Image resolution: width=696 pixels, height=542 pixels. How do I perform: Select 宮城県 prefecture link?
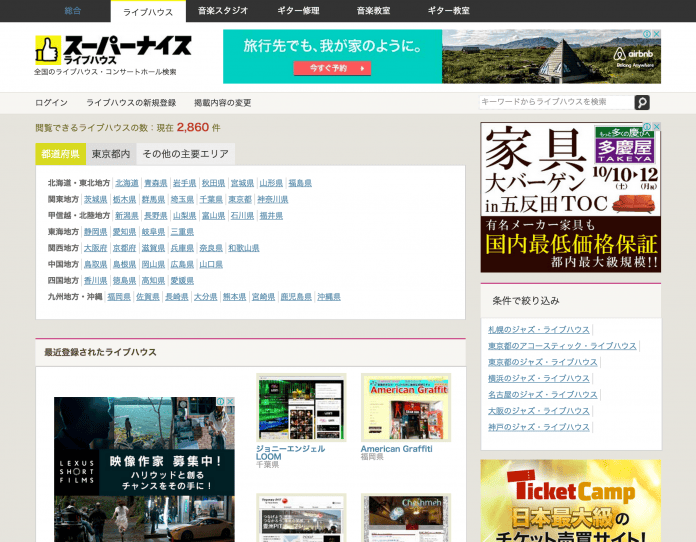click(x=242, y=183)
